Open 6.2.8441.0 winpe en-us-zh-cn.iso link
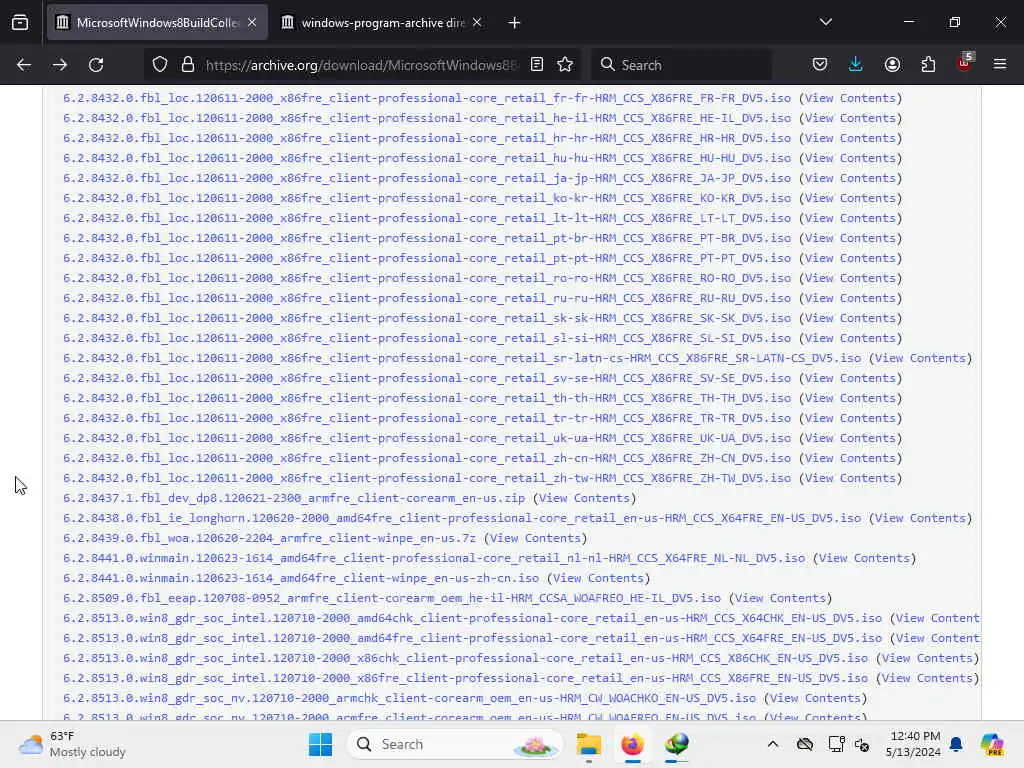The image size is (1024, 768). click(x=301, y=578)
